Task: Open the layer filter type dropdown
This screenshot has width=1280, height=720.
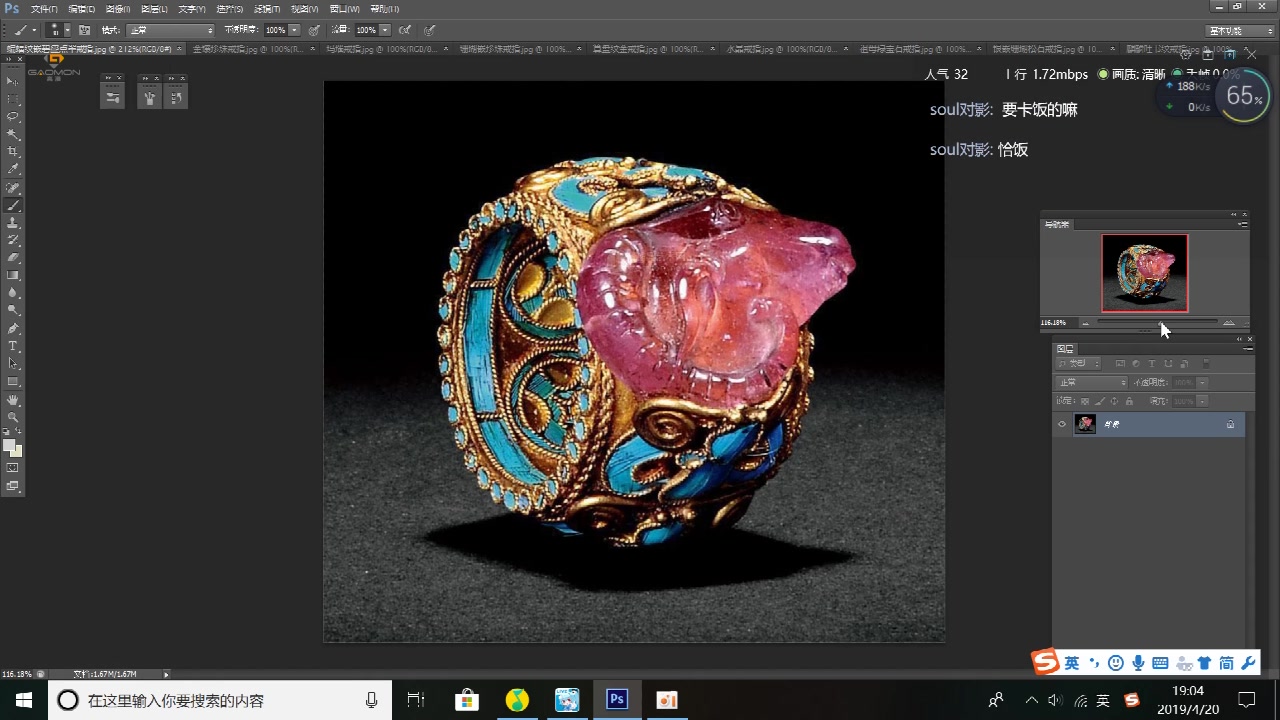Action: click(1080, 364)
